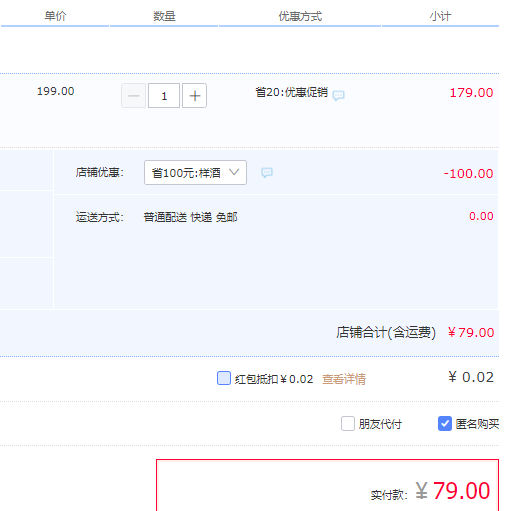The width and height of the screenshot is (525, 511).
Task: Click the 数量 column header
Action: [164, 16]
